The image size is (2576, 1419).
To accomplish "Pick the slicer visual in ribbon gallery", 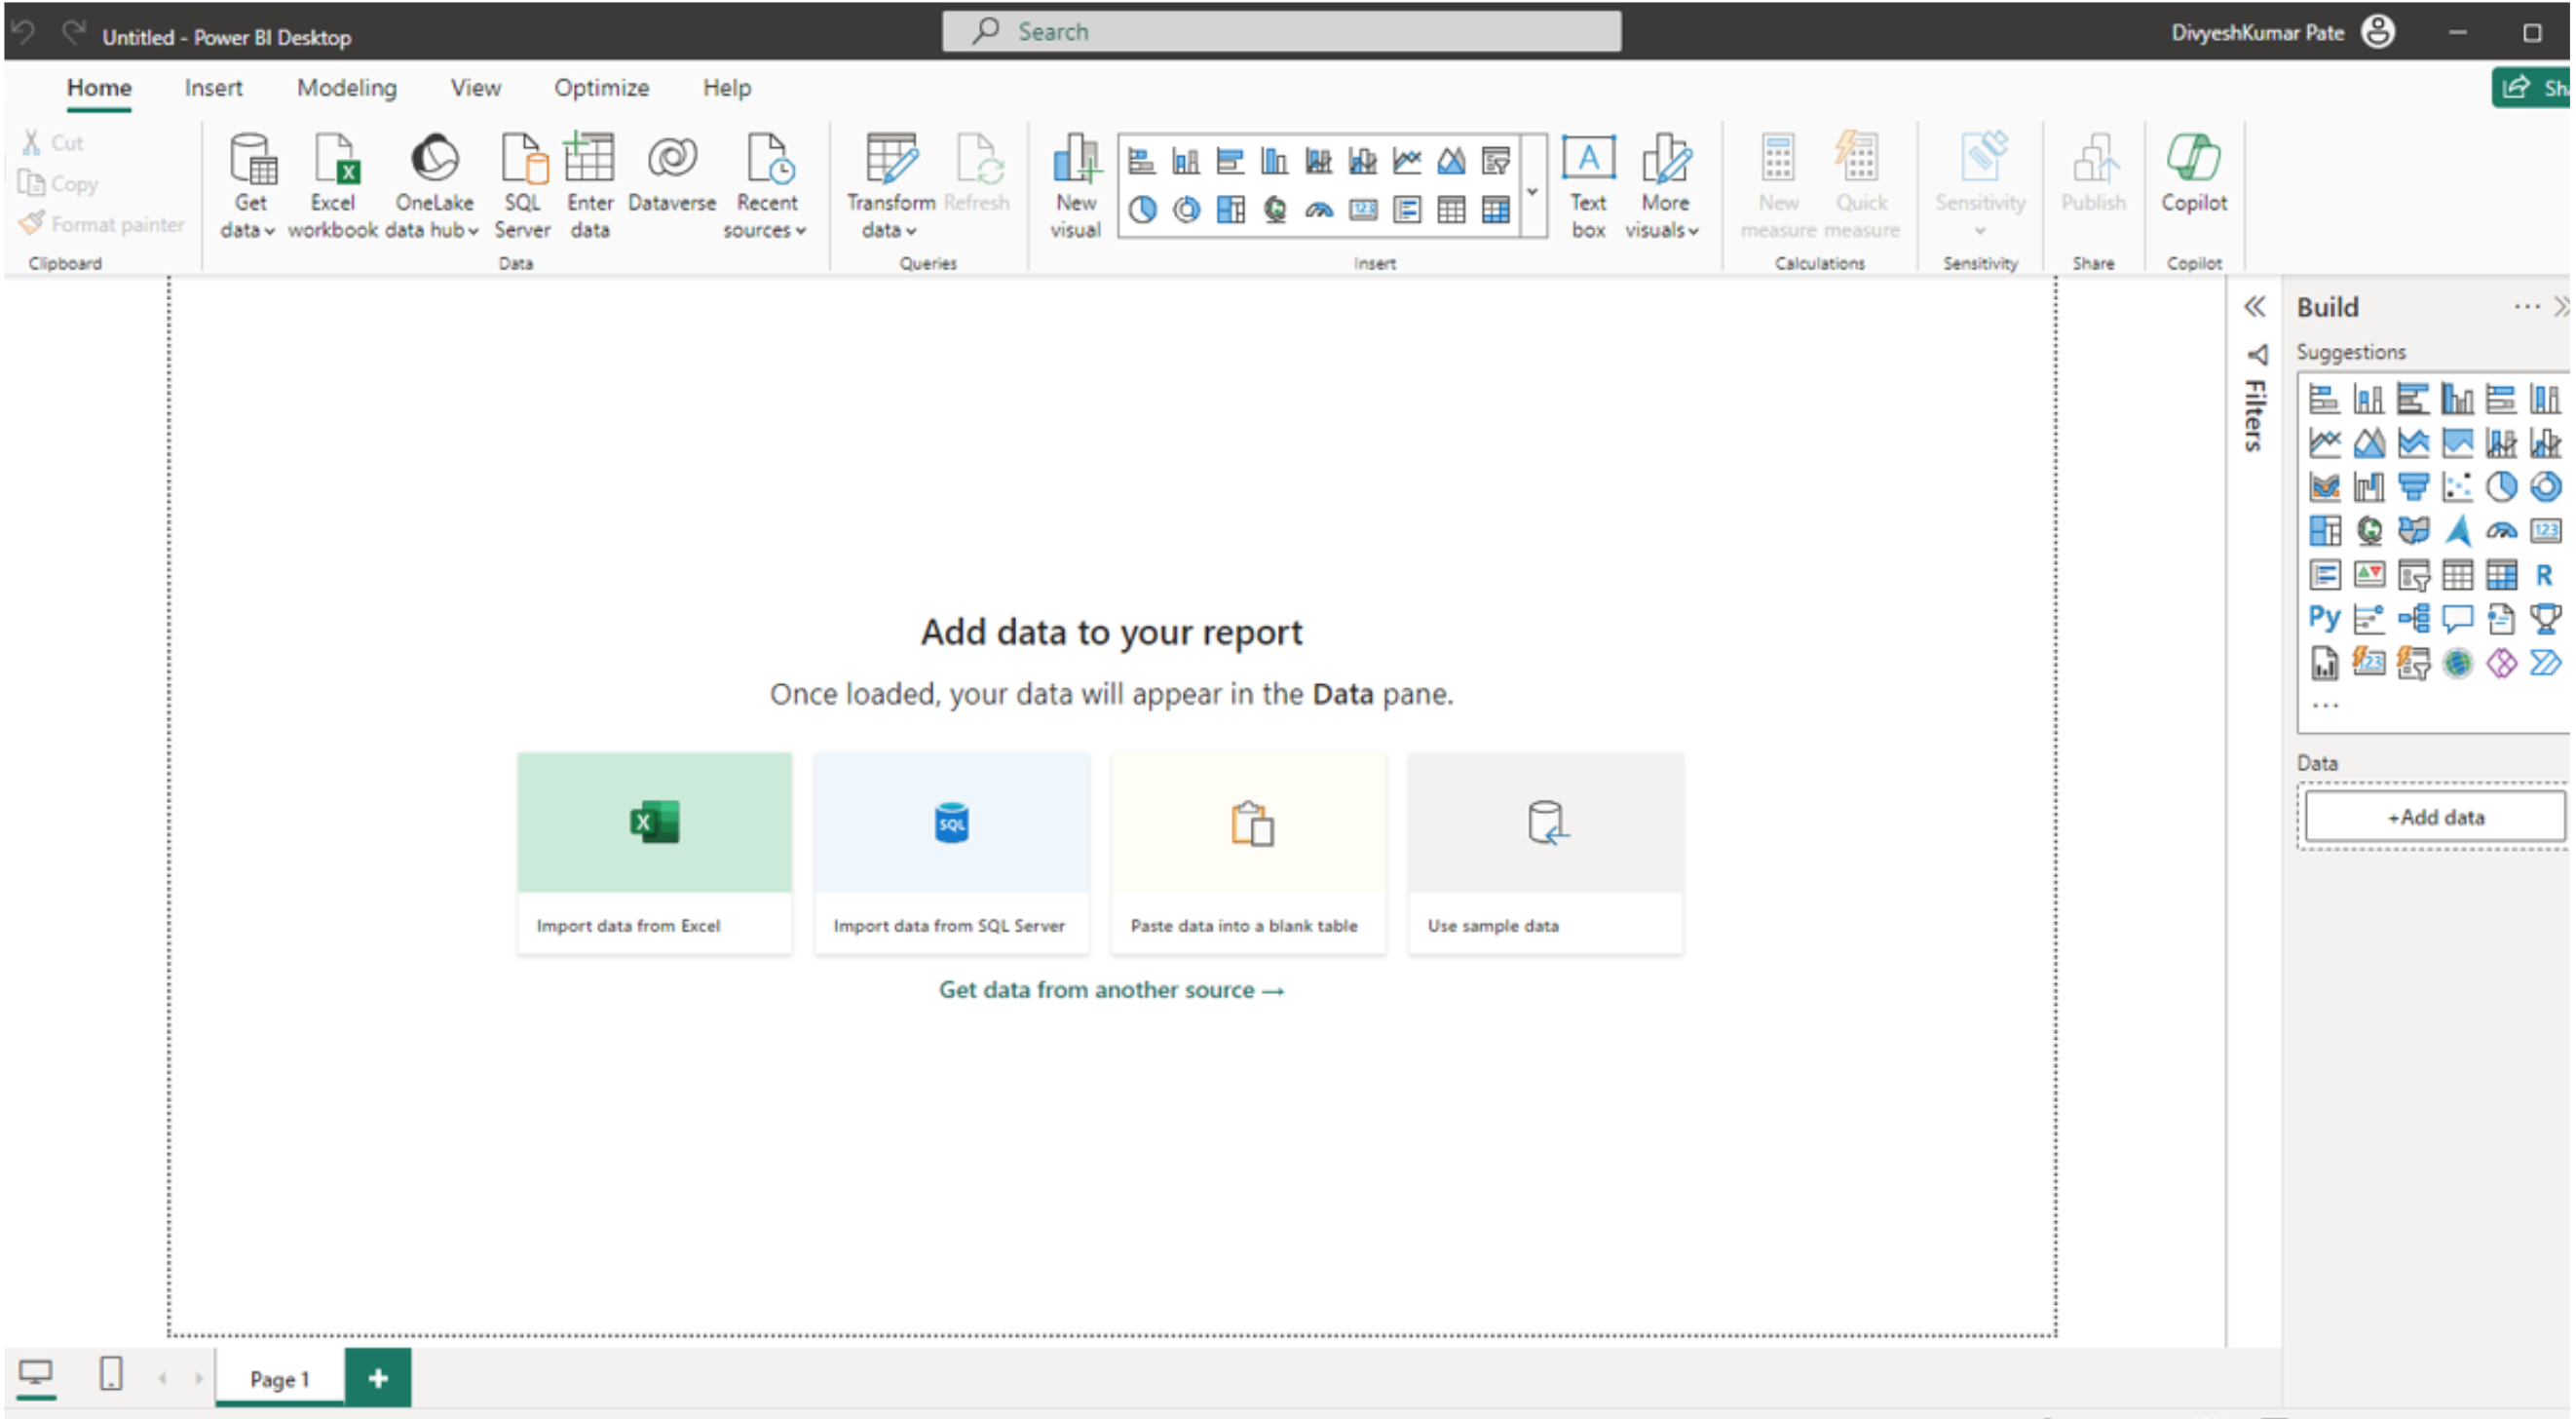I will 1496,161.
